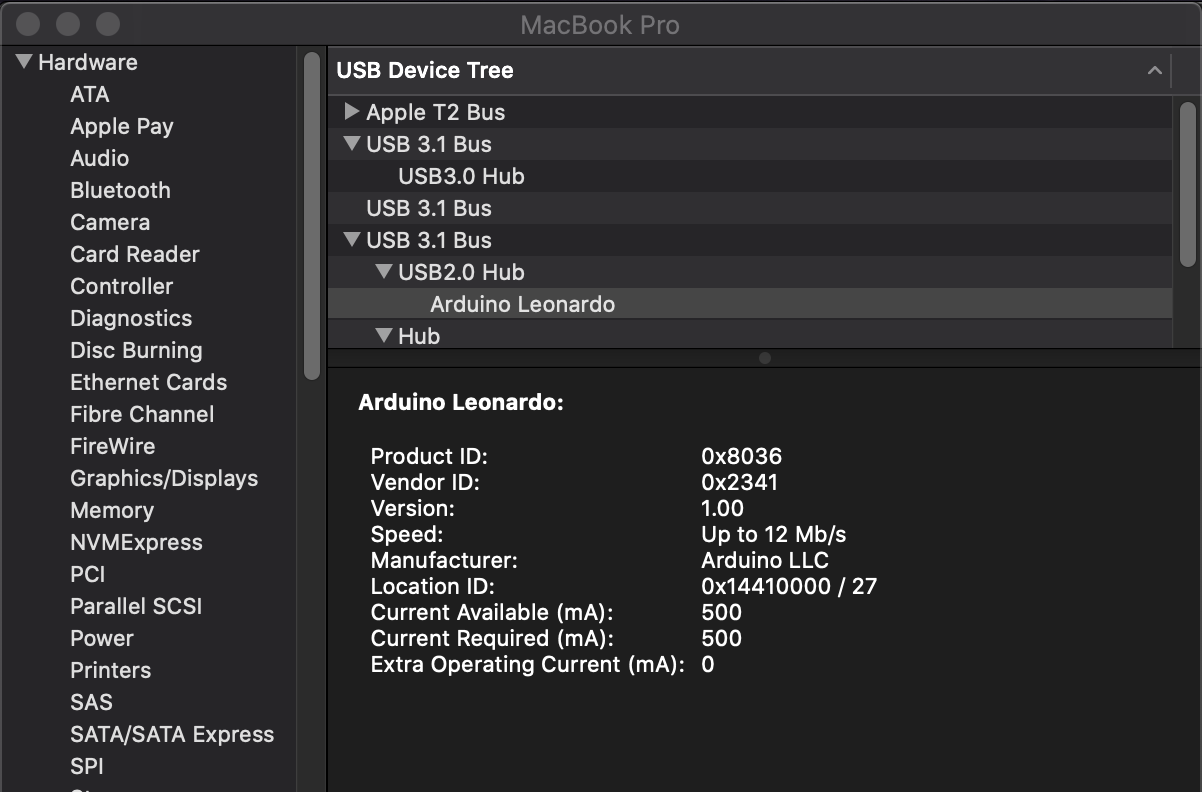
Task: Select Printers in the sidebar
Action: 110,670
